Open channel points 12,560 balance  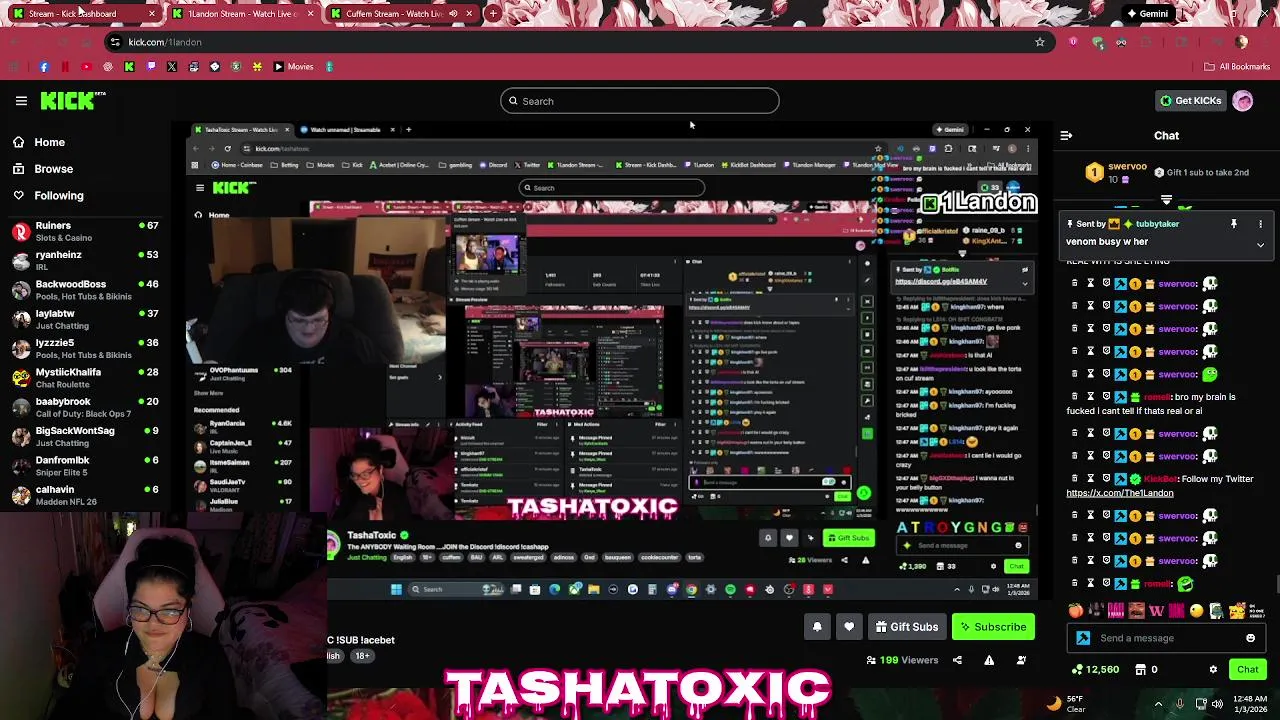pos(1094,670)
